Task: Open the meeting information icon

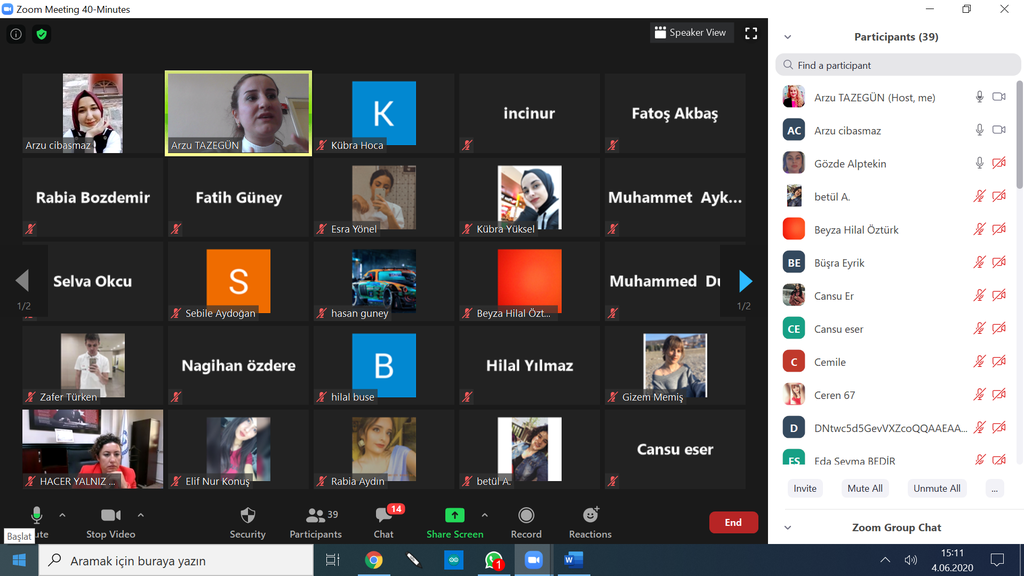Action: [16, 34]
